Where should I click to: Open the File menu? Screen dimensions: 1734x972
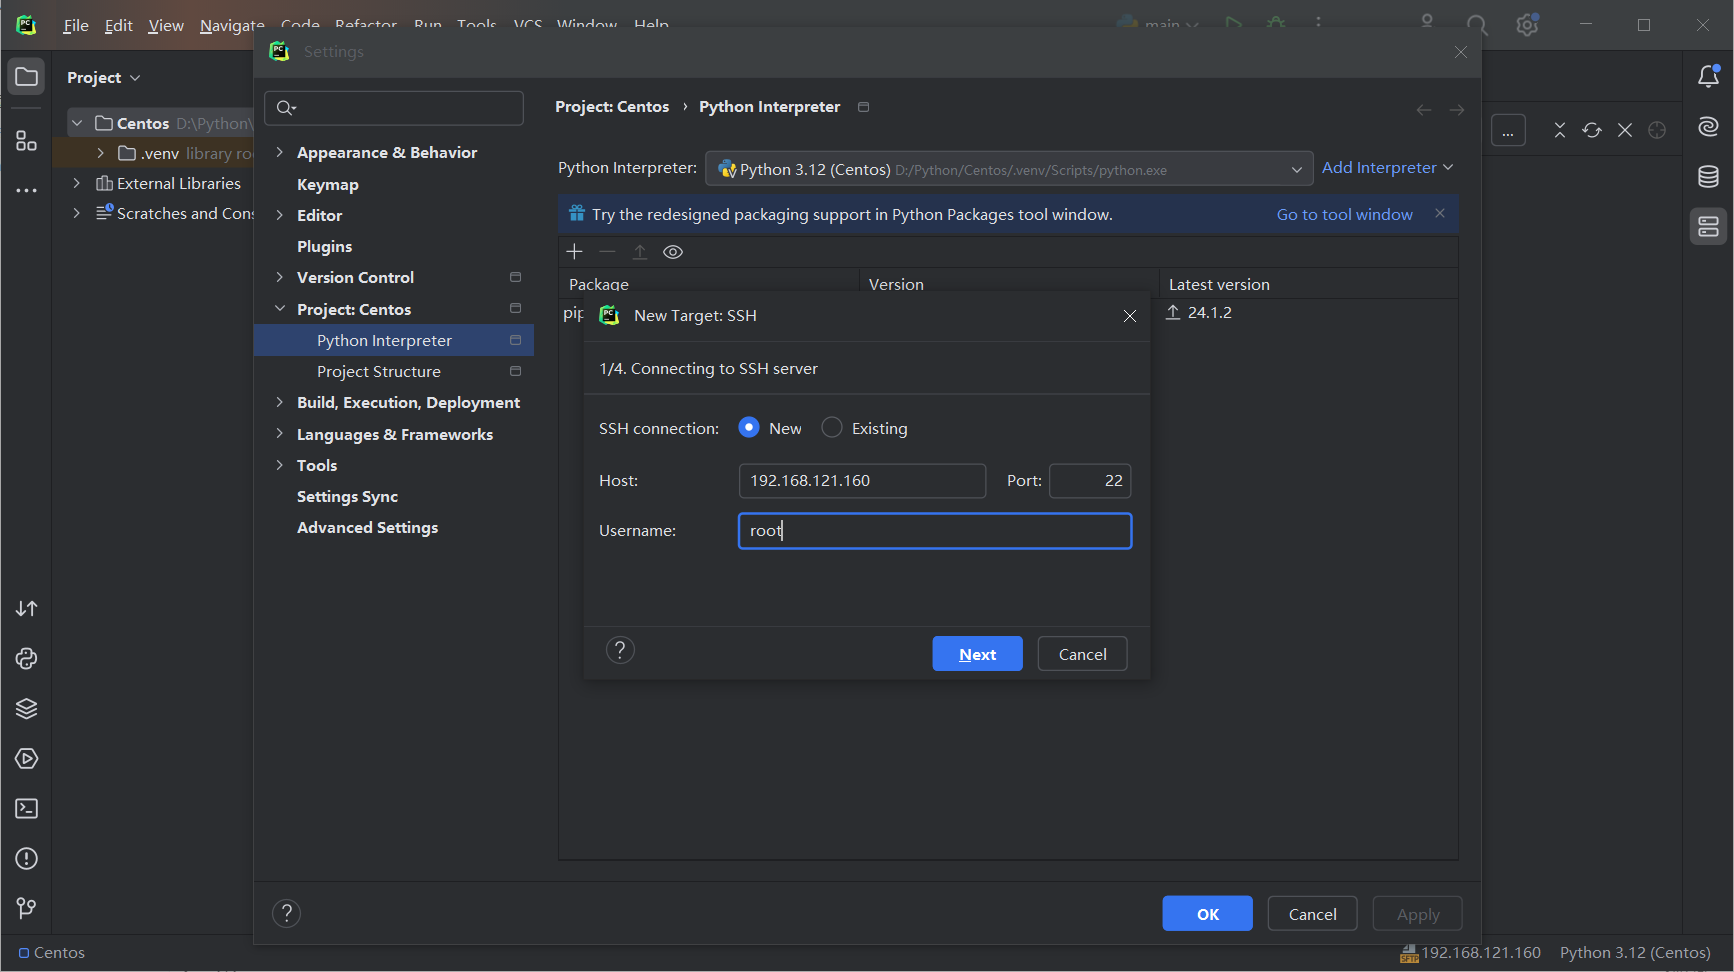click(76, 26)
